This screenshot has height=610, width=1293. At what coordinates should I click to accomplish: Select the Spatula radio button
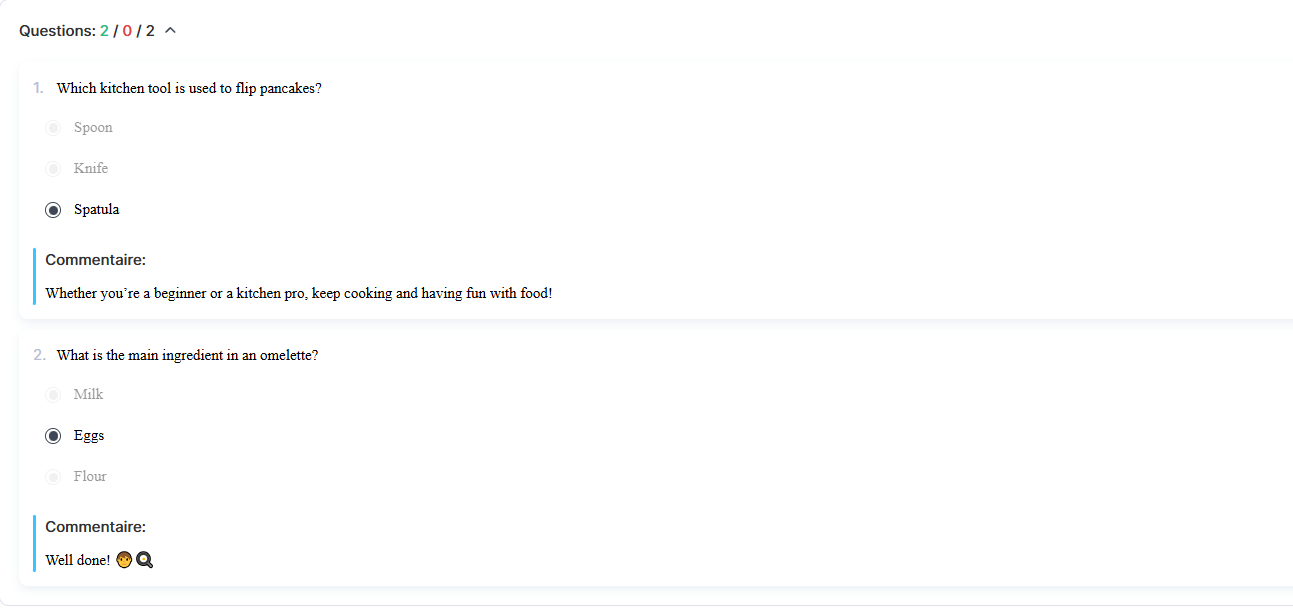[53, 210]
